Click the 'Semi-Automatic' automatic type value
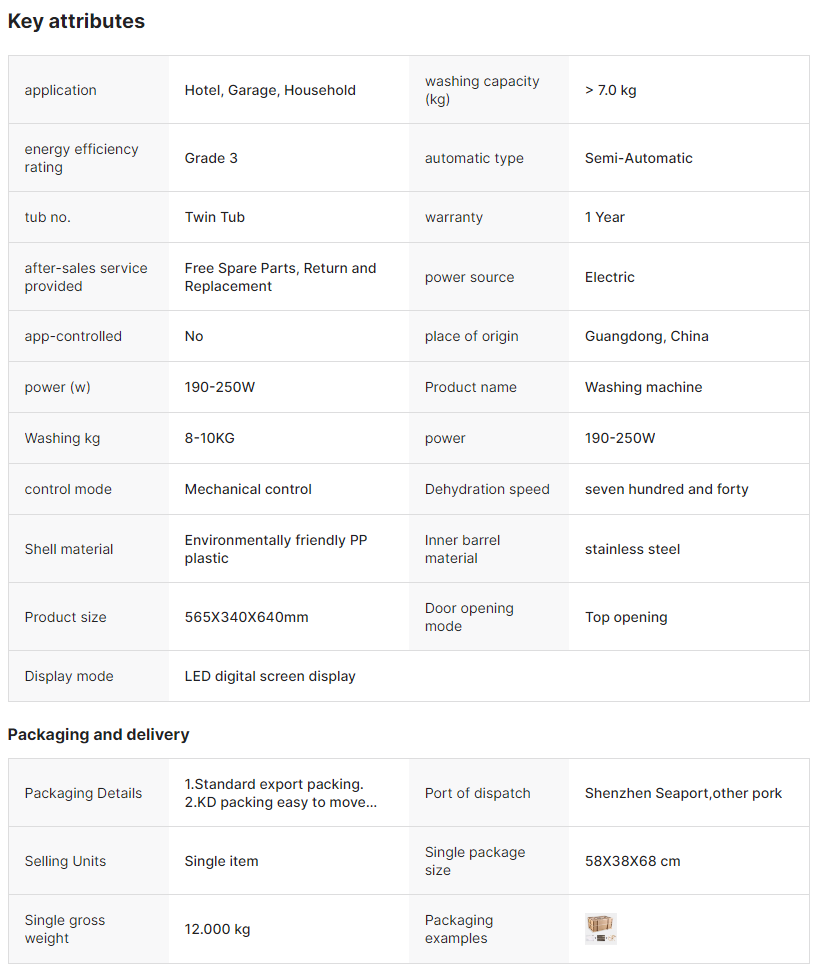 coord(638,158)
